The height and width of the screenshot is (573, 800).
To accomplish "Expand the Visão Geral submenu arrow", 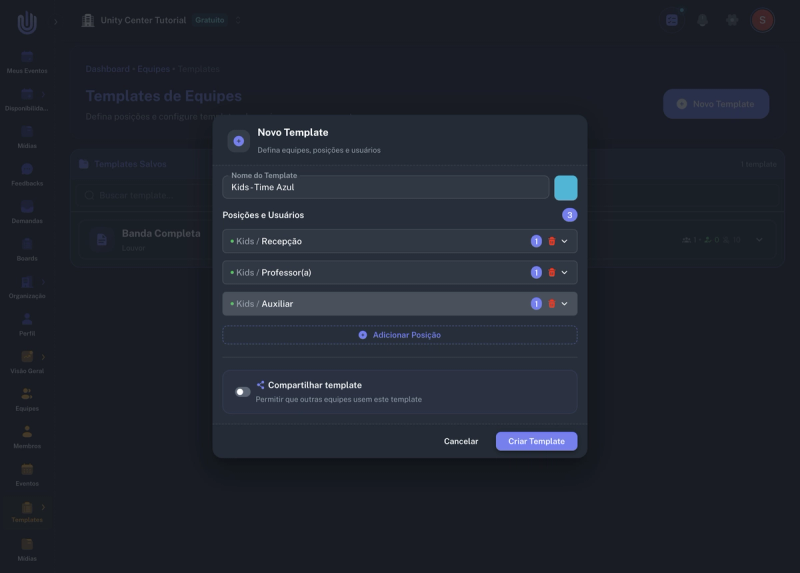I will pos(43,357).
